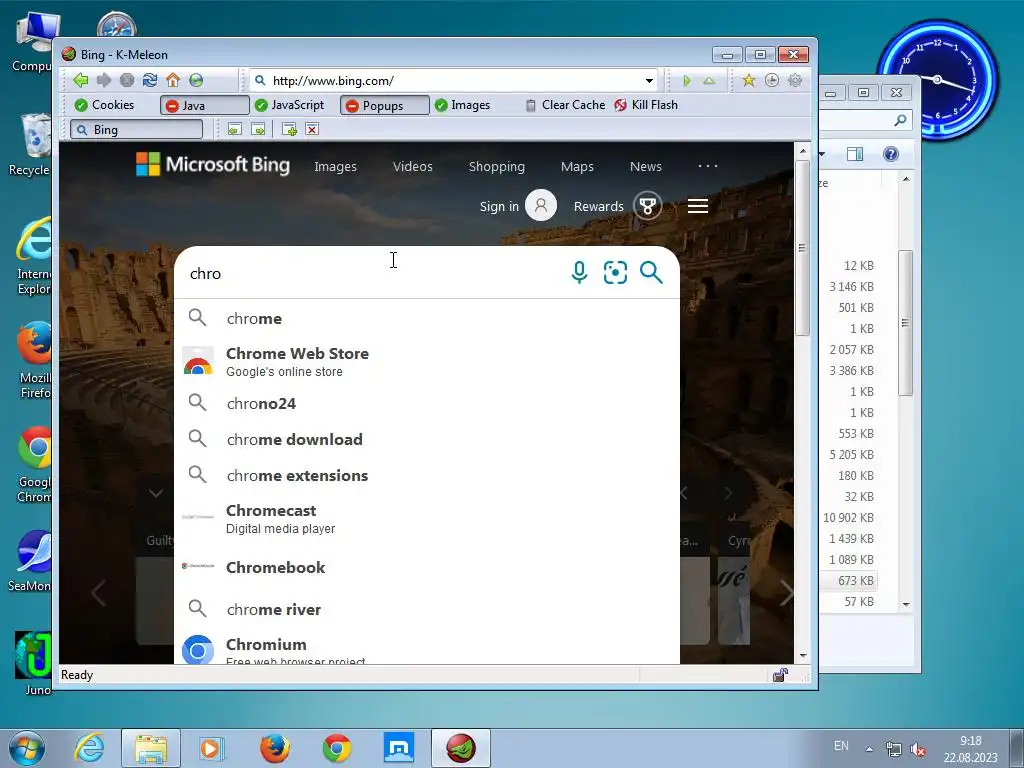Open Bing Shopping menu item
1024x768 pixels.
pyautogui.click(x=497, y=167)
